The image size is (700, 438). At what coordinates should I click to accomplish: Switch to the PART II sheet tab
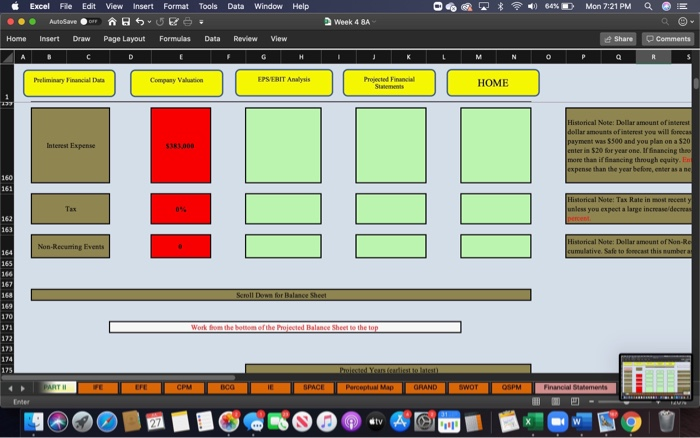coord(55,388)
